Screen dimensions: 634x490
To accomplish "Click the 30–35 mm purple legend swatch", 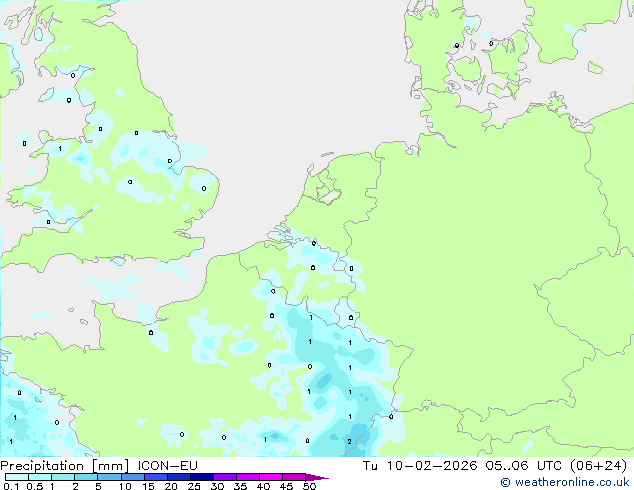I will [x=224, y=477].
